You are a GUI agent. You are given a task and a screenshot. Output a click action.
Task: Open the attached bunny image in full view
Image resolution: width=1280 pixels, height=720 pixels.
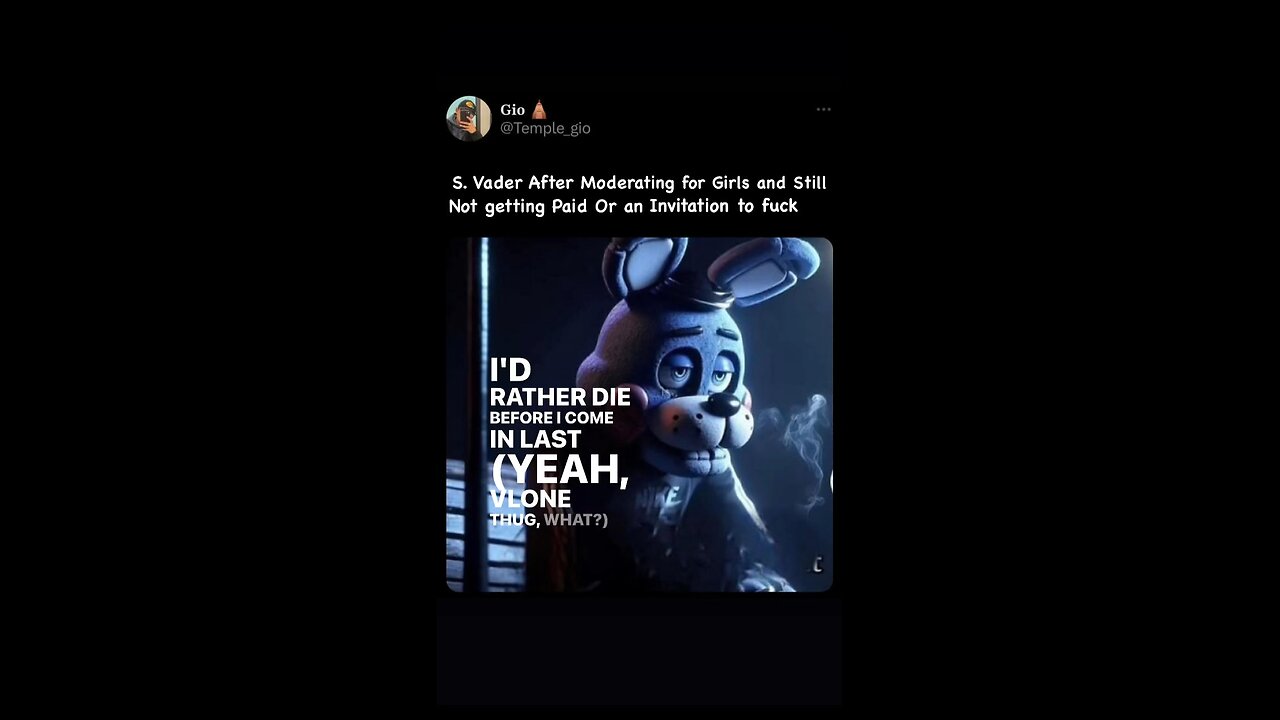click(639, 414)
